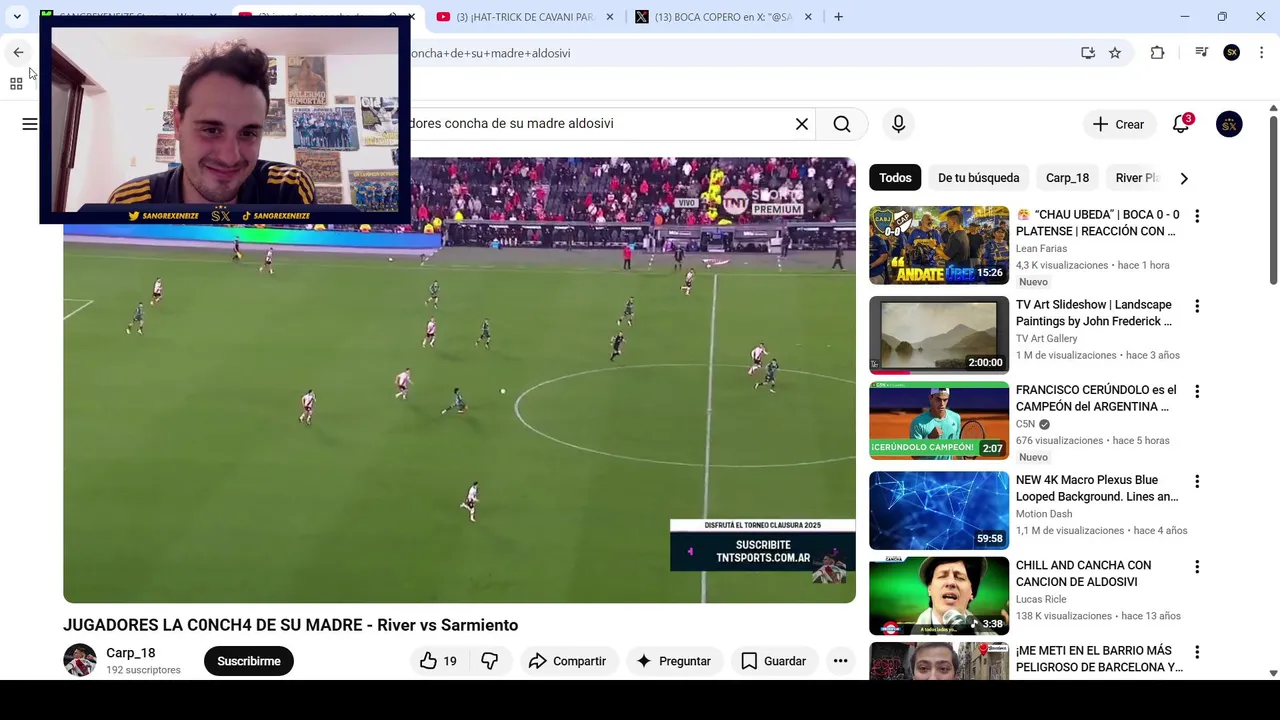1280x720 pixels.
Task: Open the Carp_18 channel name link
Action: click(x=131, y=653)
